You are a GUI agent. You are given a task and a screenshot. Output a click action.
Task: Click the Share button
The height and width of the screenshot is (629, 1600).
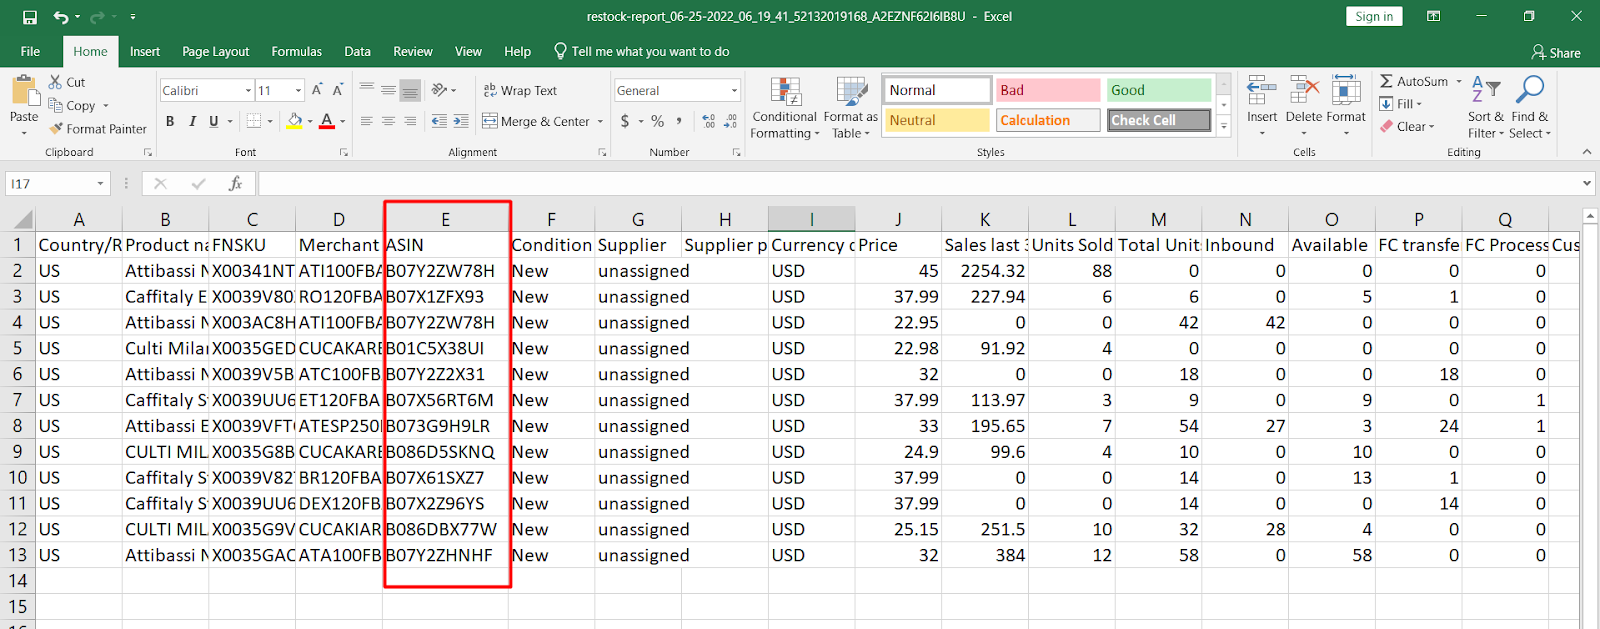click(x=1556, y=53)
